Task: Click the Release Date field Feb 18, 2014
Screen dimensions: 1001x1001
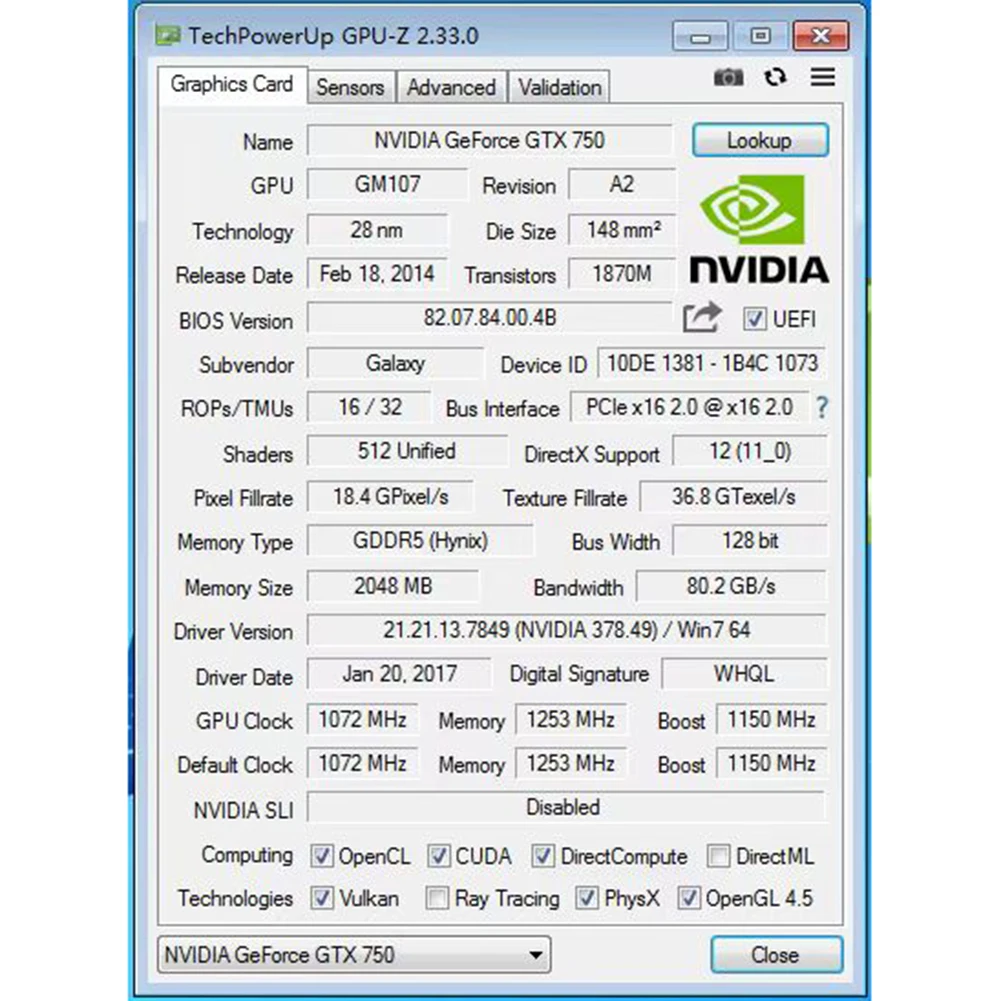Action: 377,274
